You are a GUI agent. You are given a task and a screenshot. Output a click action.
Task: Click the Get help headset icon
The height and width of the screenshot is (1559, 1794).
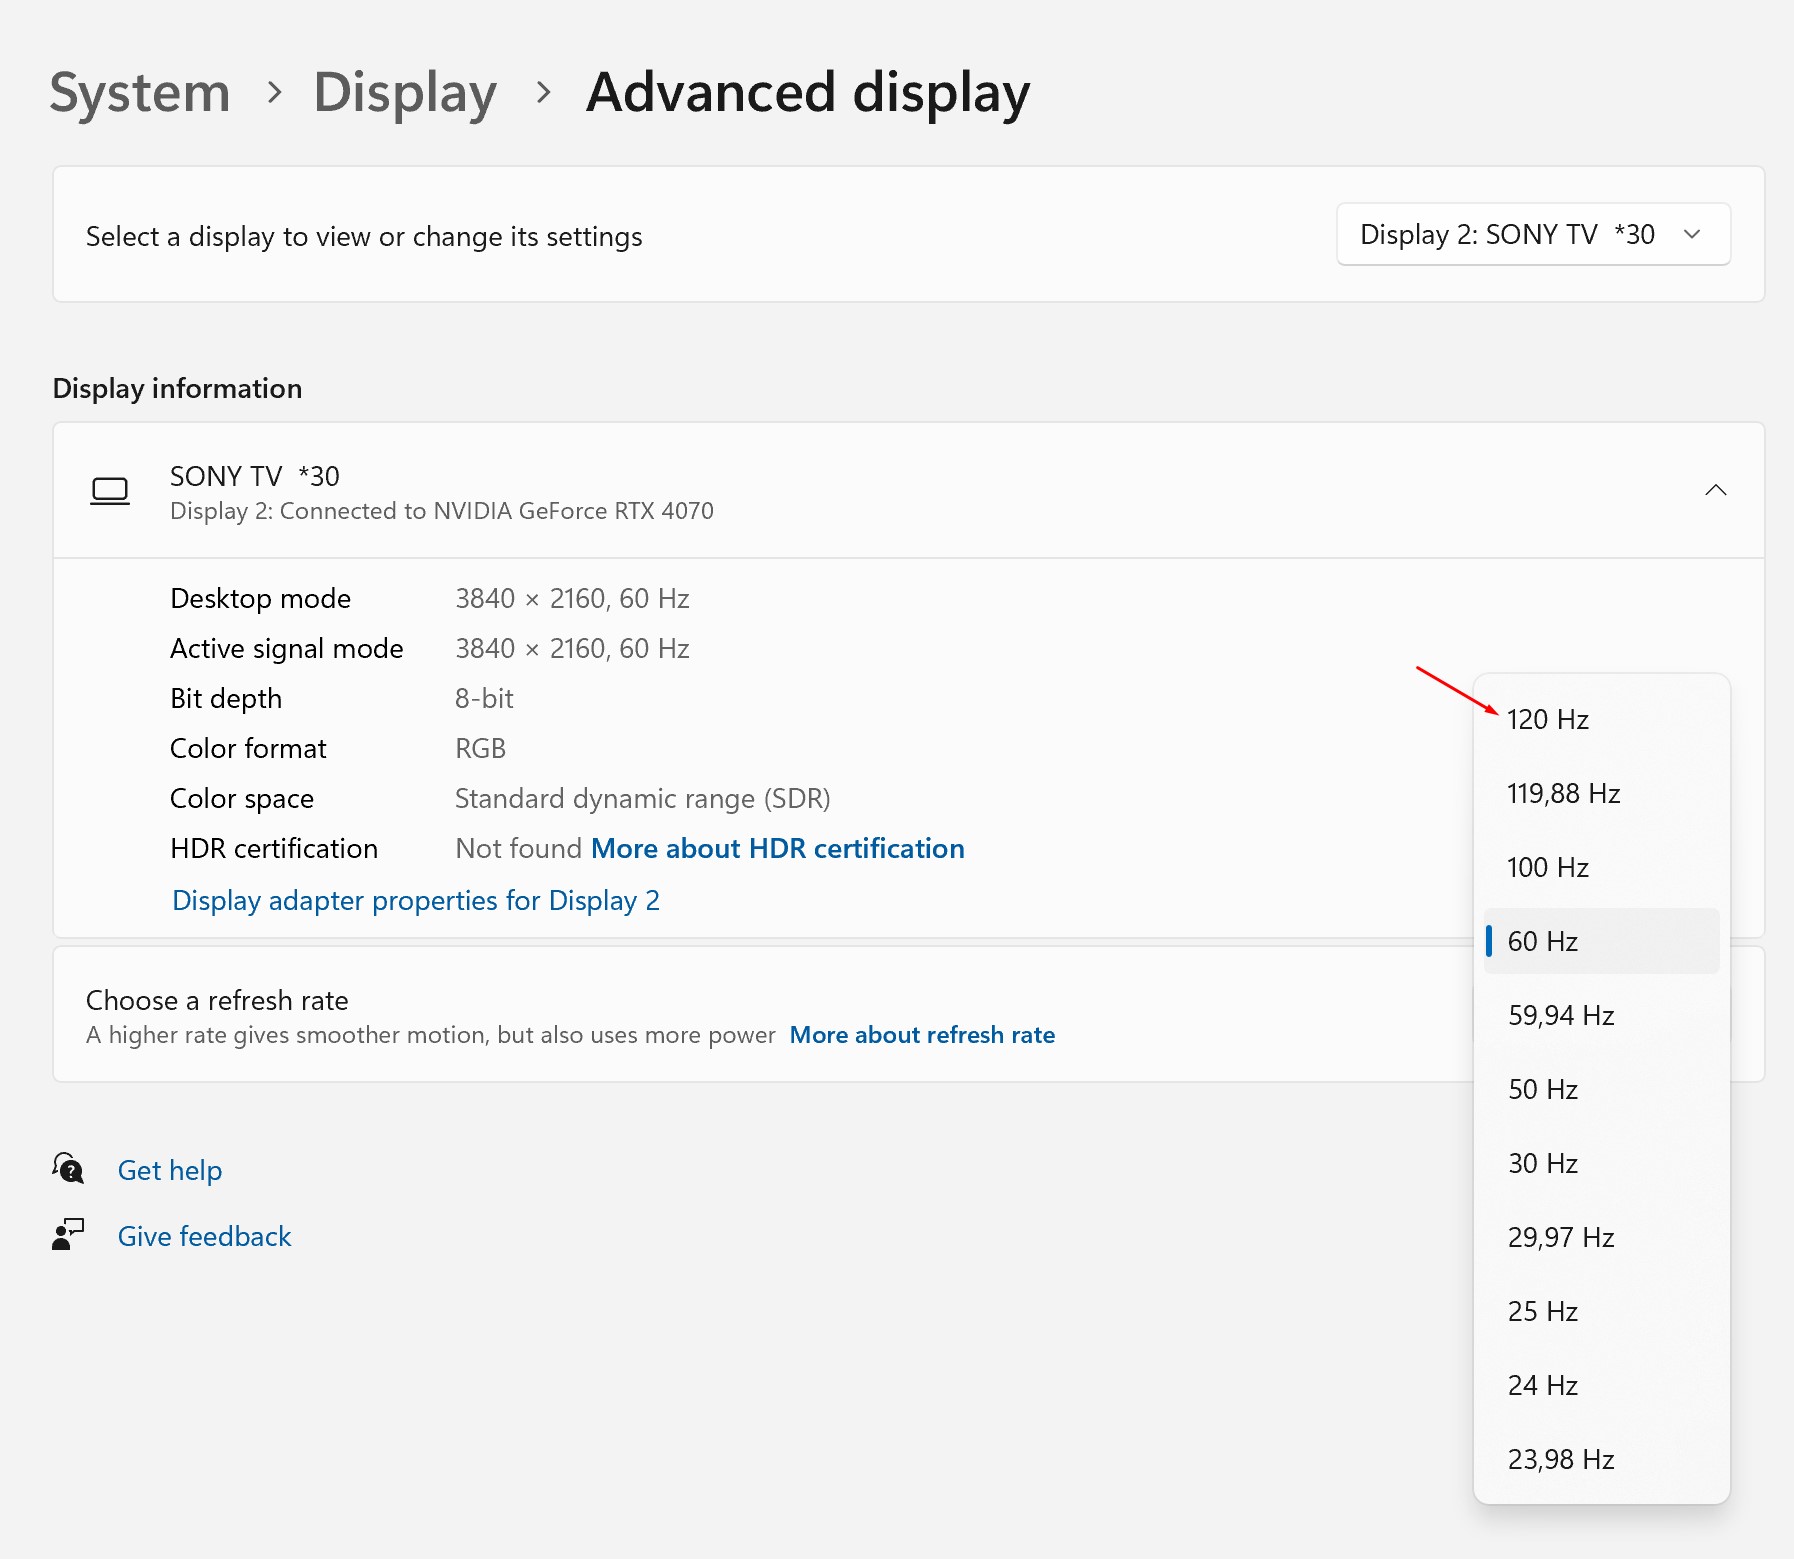point(68,1168)
